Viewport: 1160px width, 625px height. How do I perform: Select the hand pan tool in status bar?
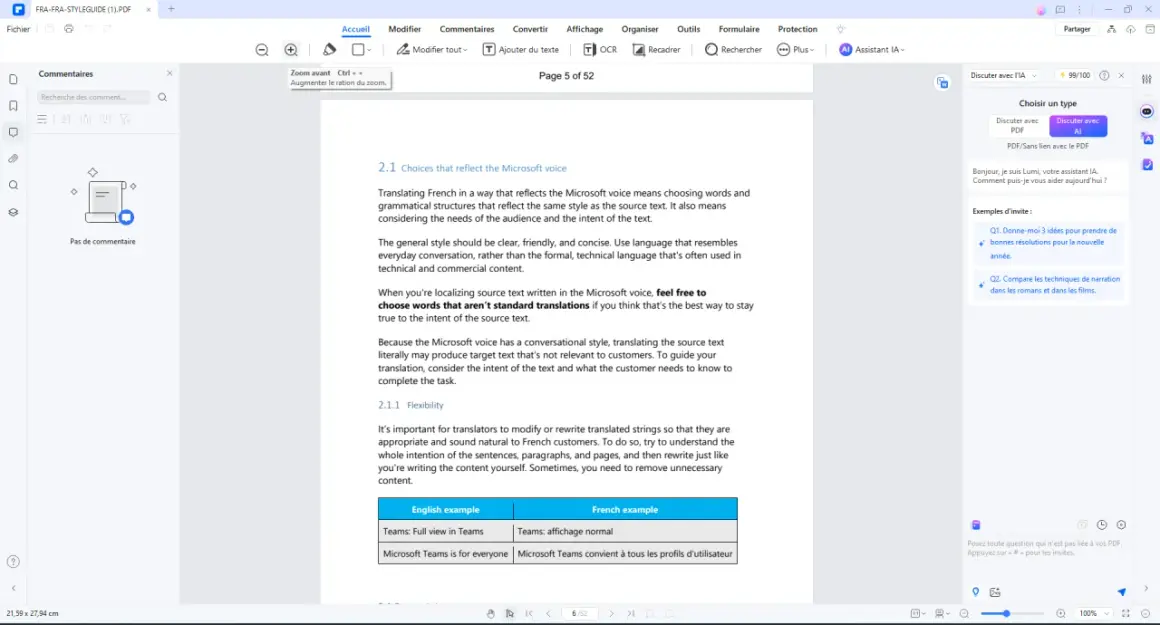point(490,613)
